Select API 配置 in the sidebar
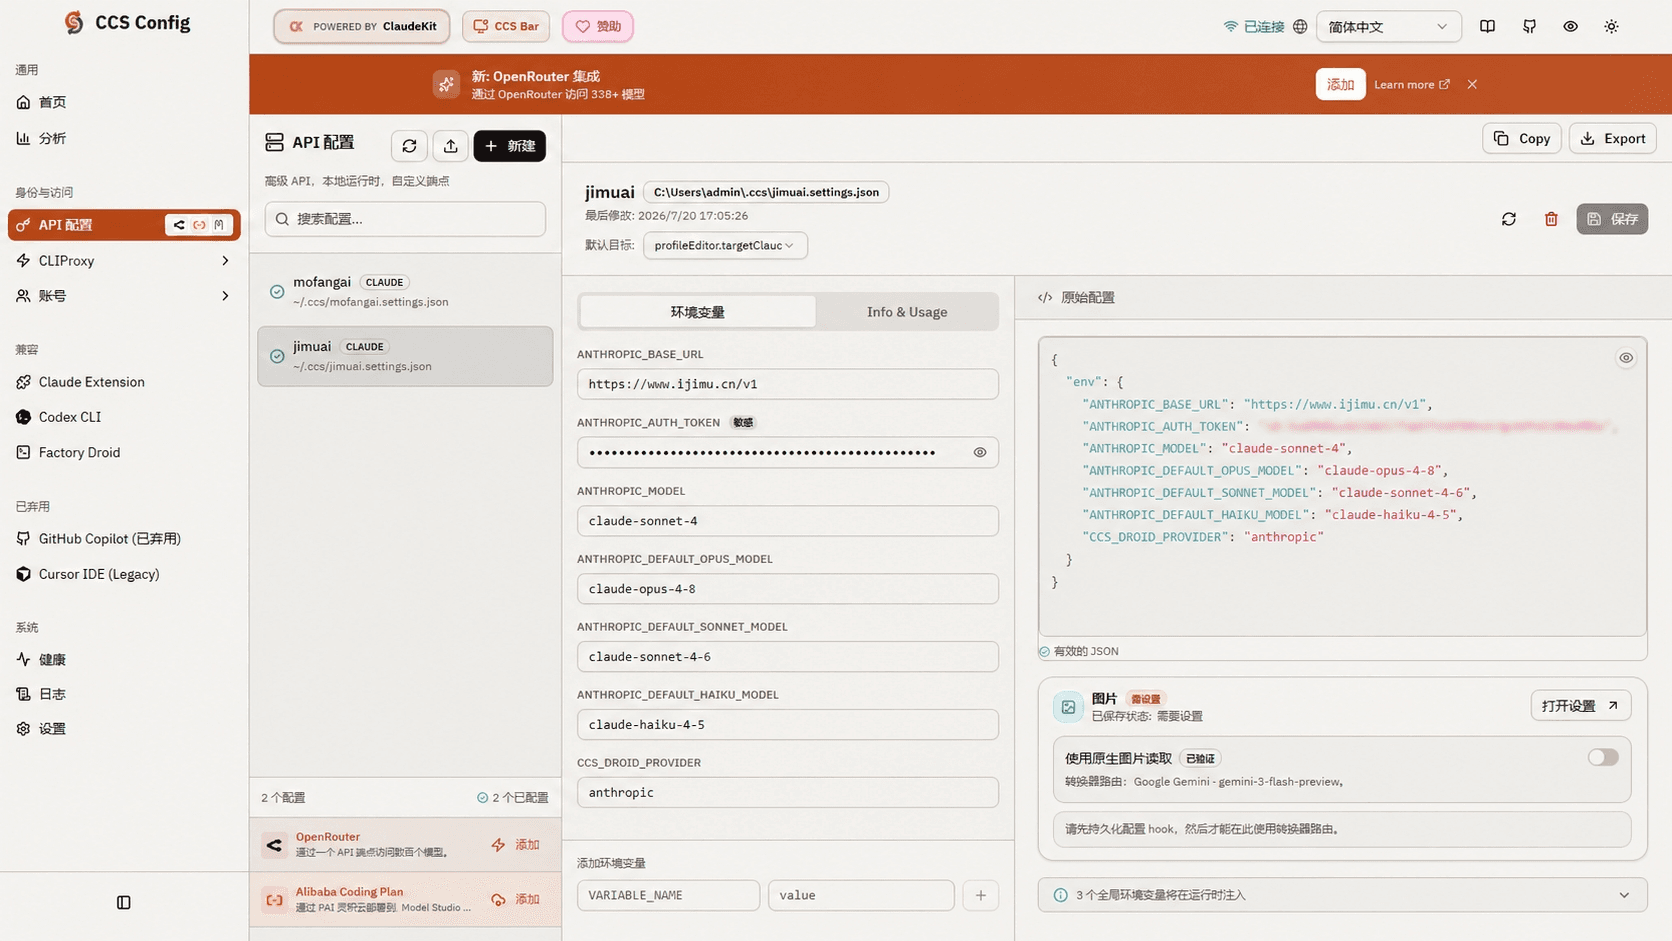 point(124,225)
